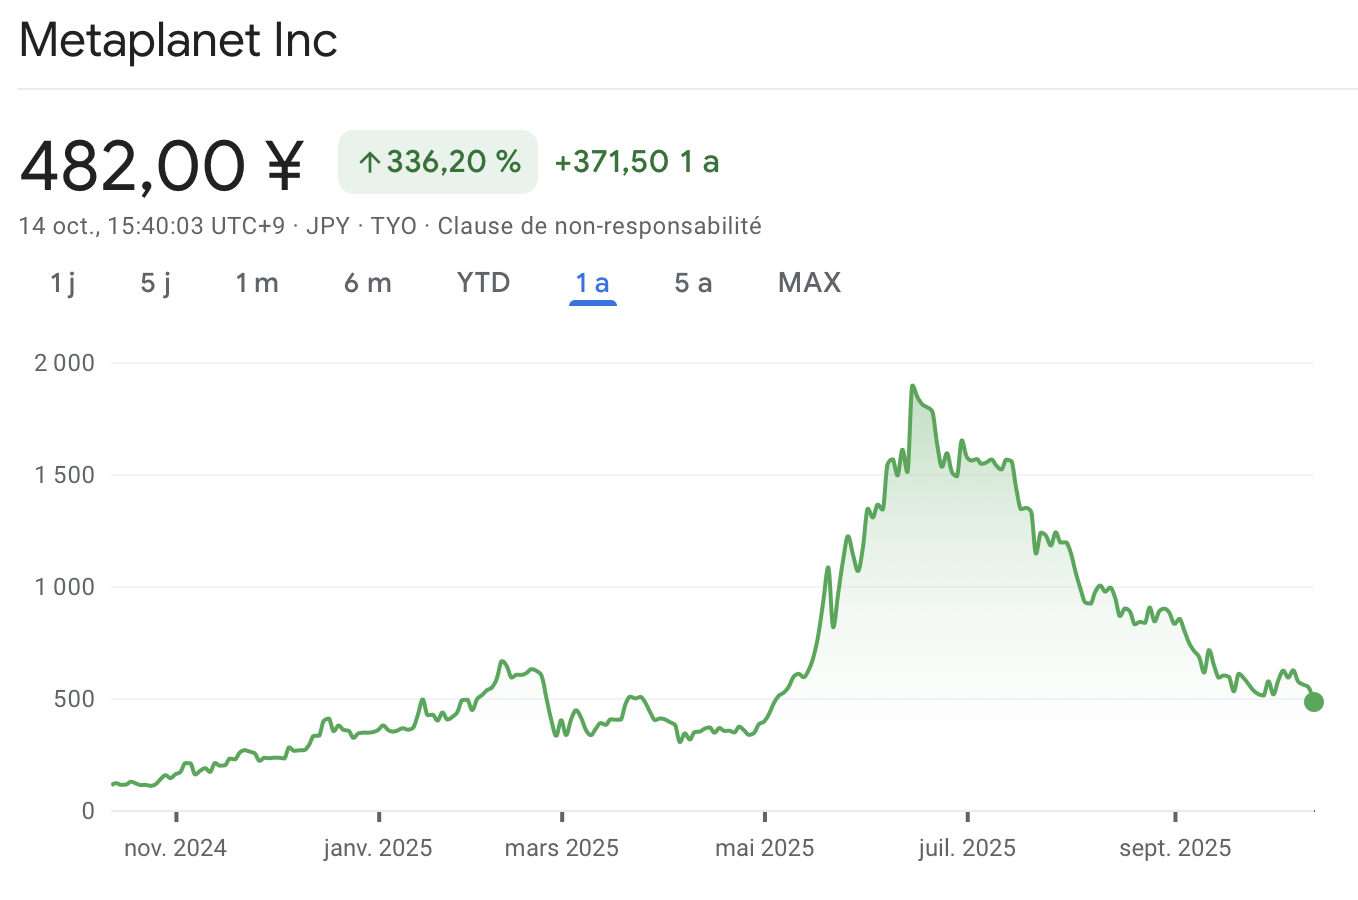Show the "1 m" chart period

(x=257, y=283)
